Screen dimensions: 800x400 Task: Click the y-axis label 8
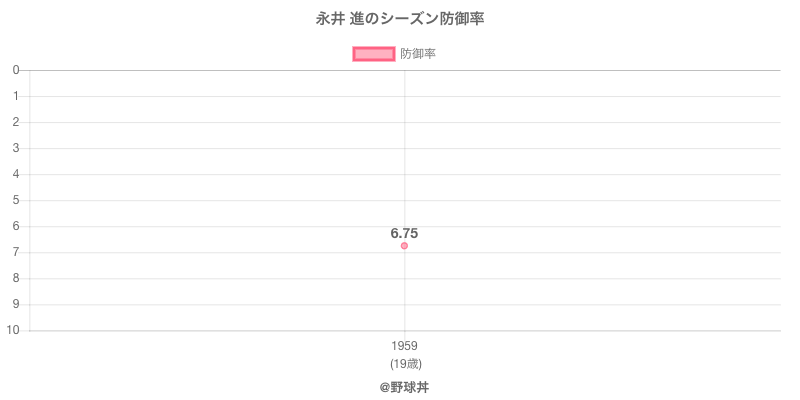pos(17,278)
